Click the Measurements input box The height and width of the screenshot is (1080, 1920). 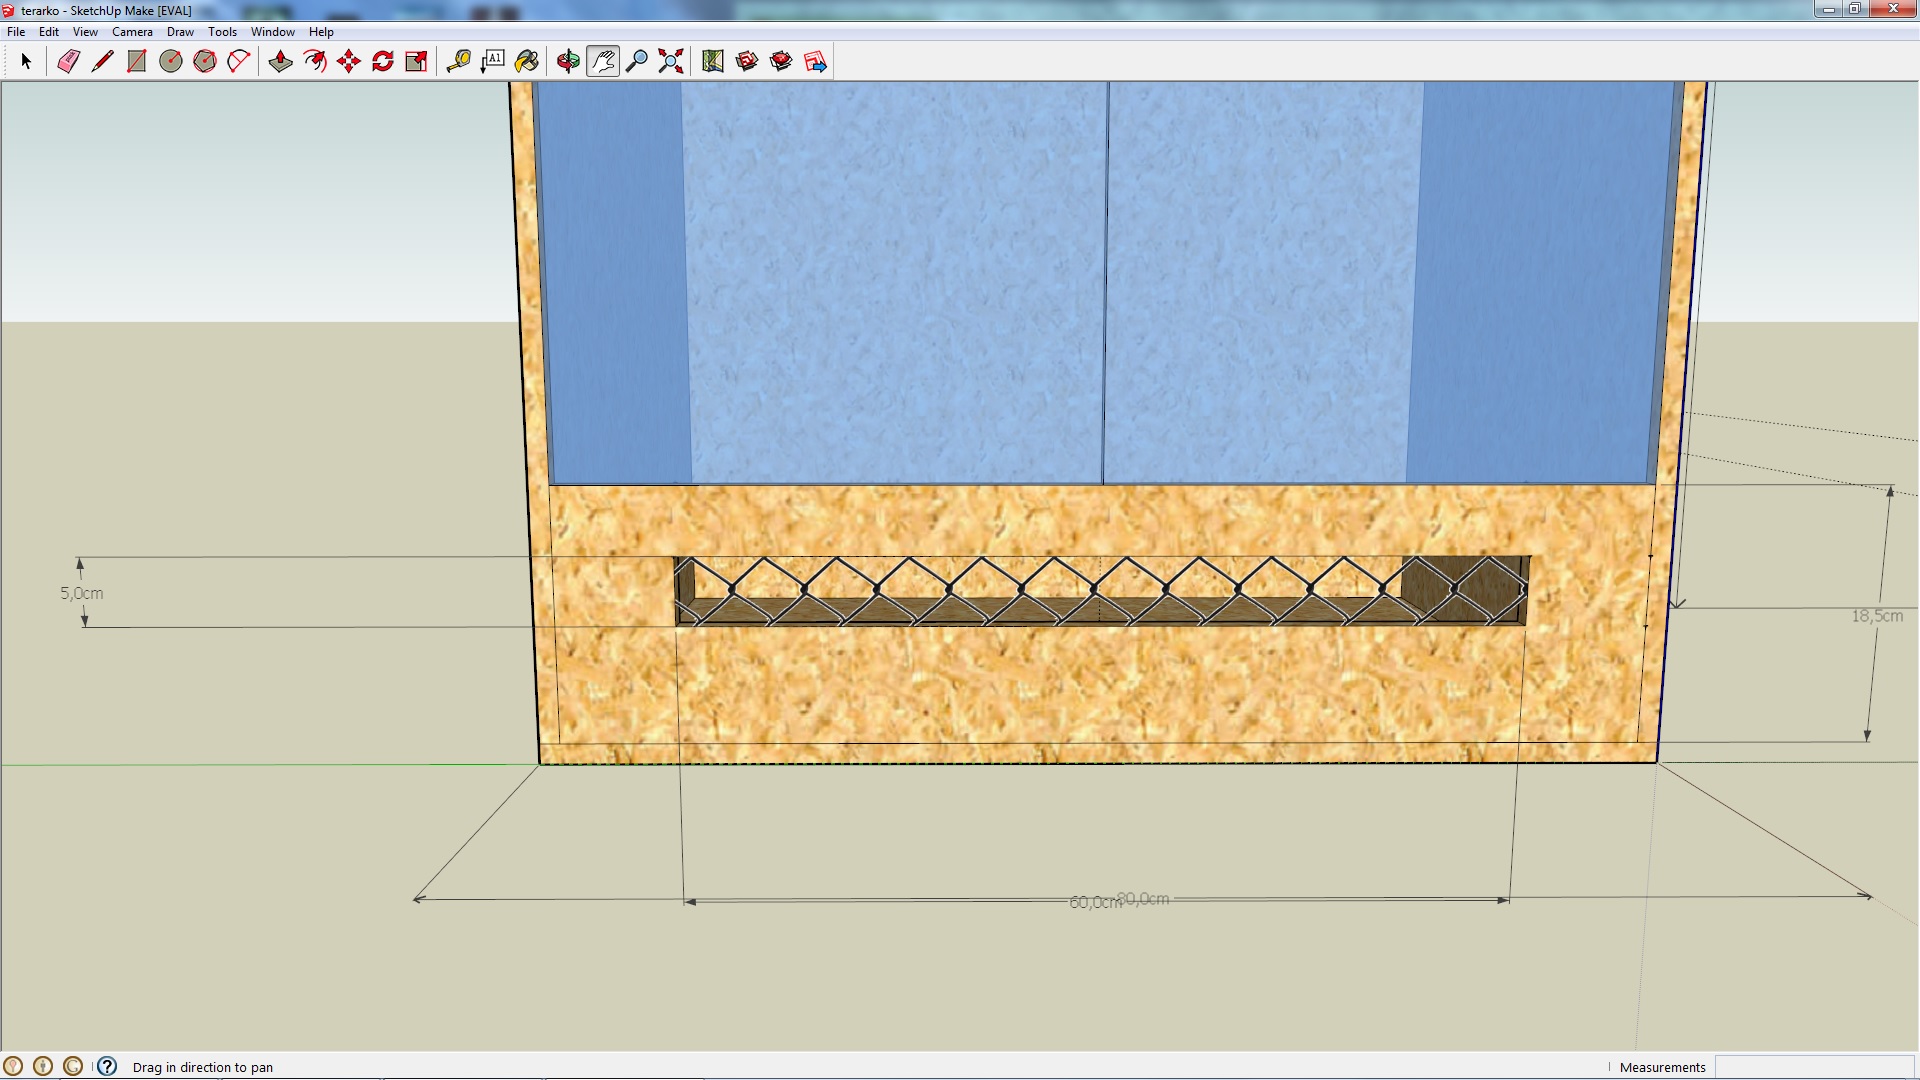coord(1814,1067)
